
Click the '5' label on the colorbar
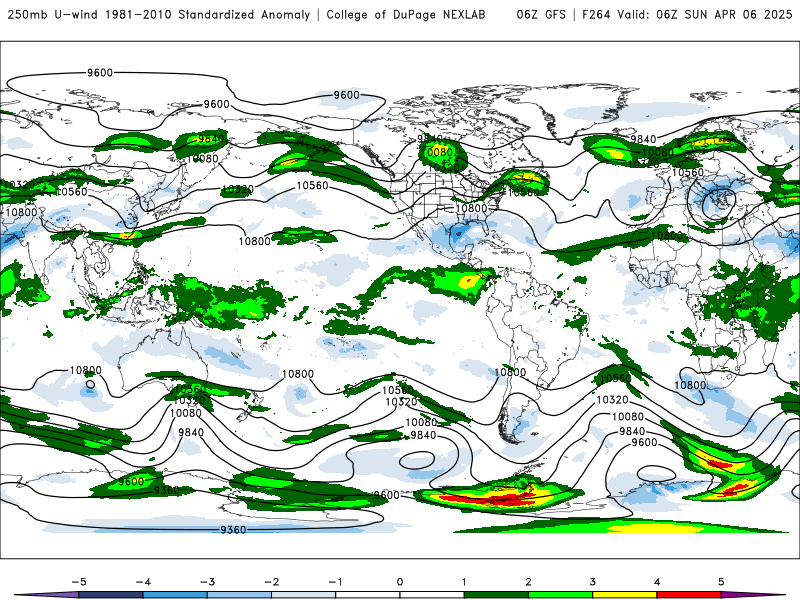click(x=721, y=582)
